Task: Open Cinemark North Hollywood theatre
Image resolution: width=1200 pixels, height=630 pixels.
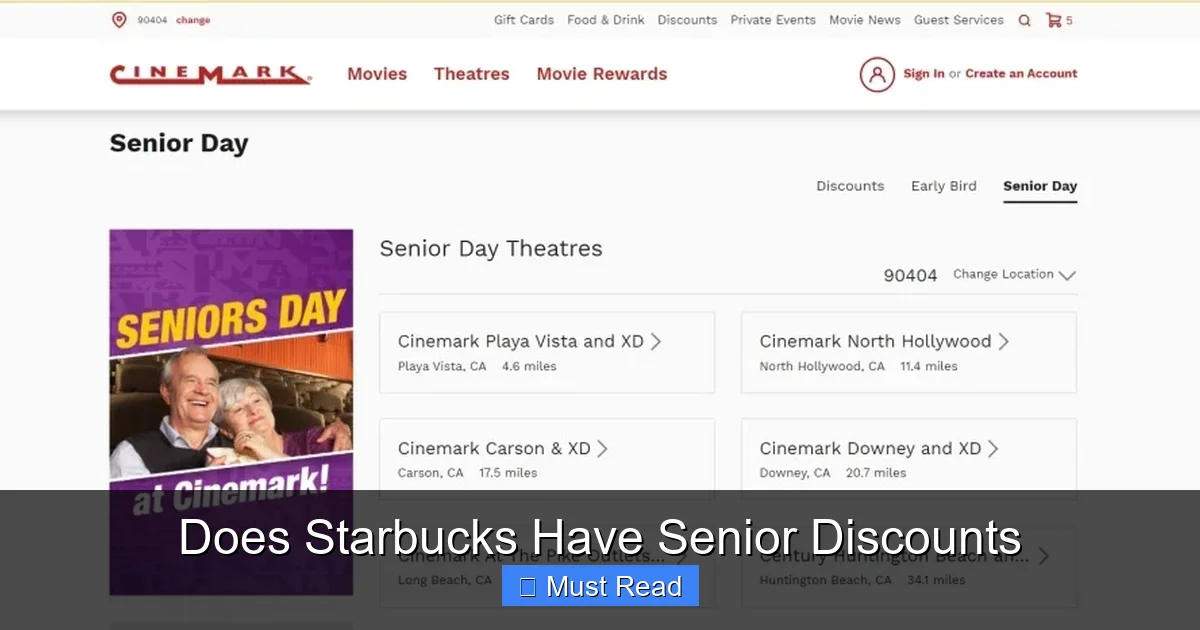Action: tap(909, 352)
